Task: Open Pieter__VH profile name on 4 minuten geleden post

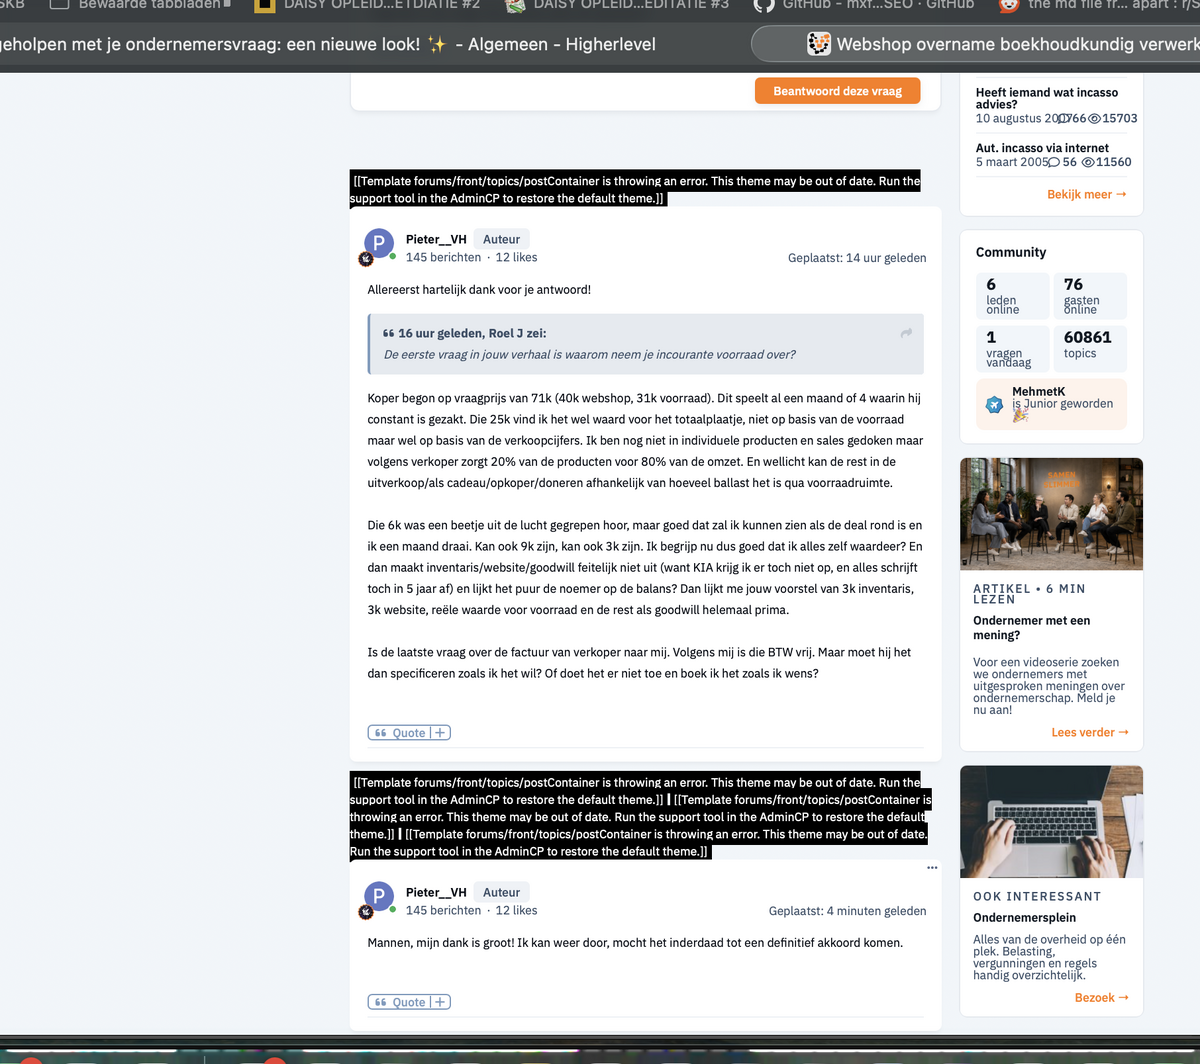Action: click(x=436, y=892)
